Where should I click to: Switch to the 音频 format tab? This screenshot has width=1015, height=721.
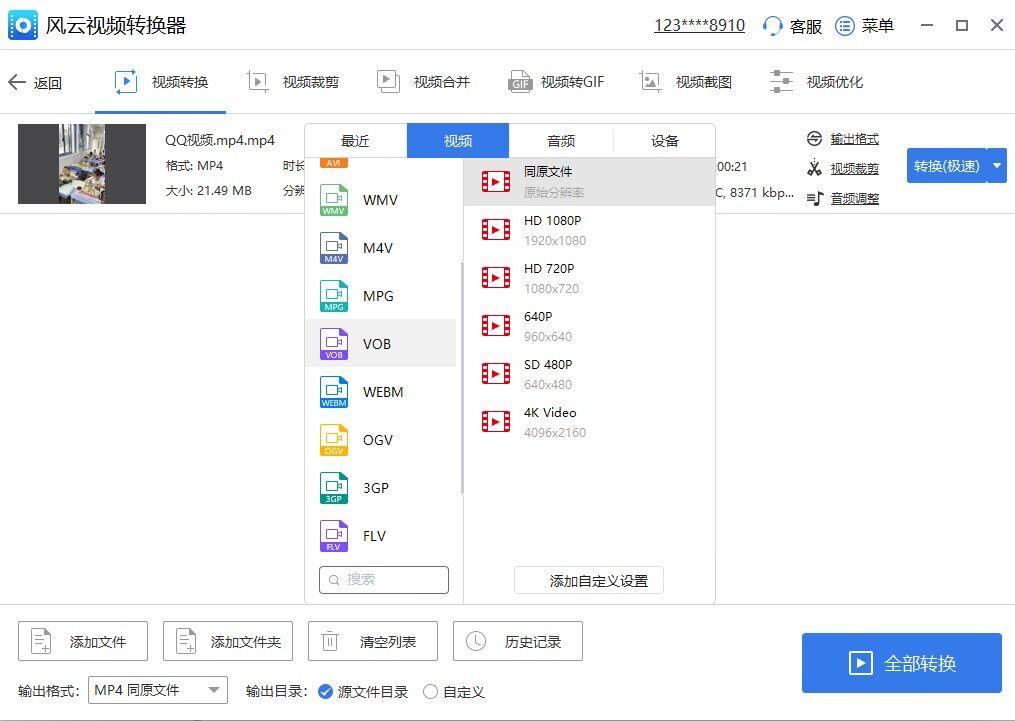click(x=561, y=140)
